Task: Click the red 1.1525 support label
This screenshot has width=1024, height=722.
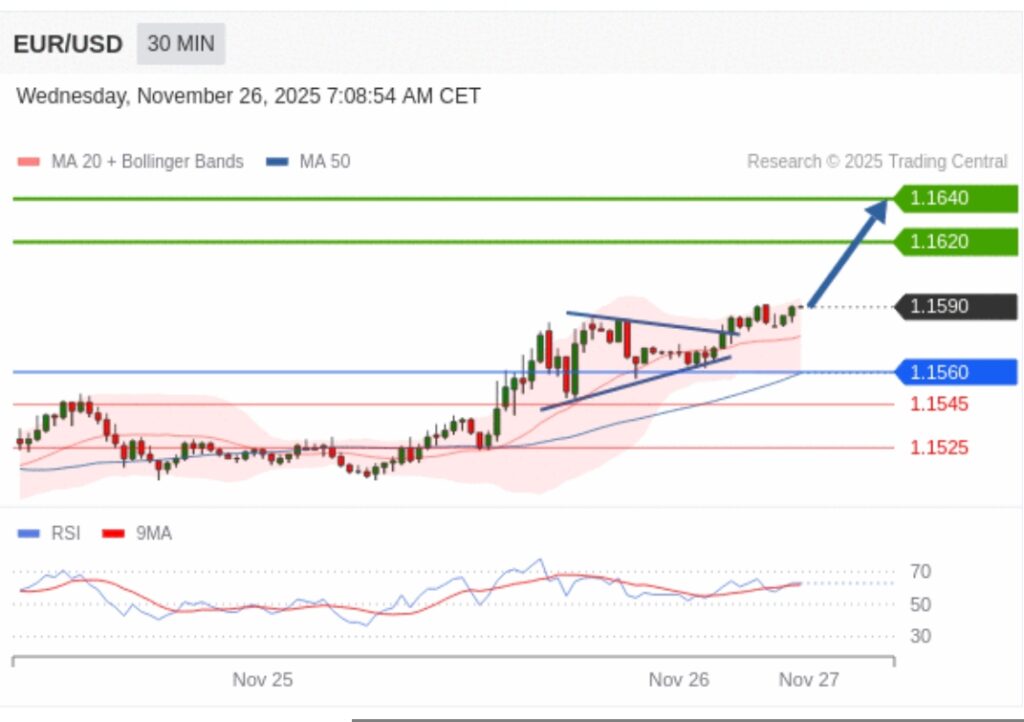Action: tap(938, 447)
